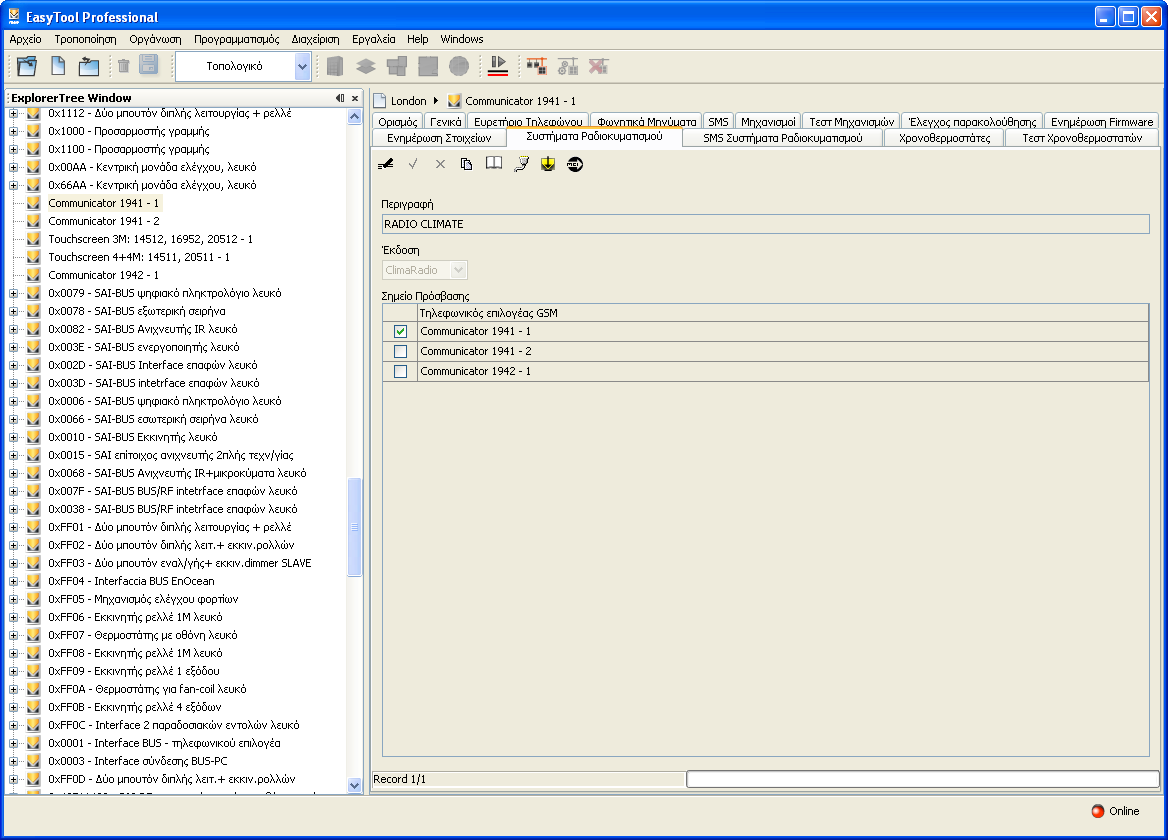Screen dimensions: 1168x840
Task: Open the Προγραμματισμός menu
Action: click(x=237, y=39)
